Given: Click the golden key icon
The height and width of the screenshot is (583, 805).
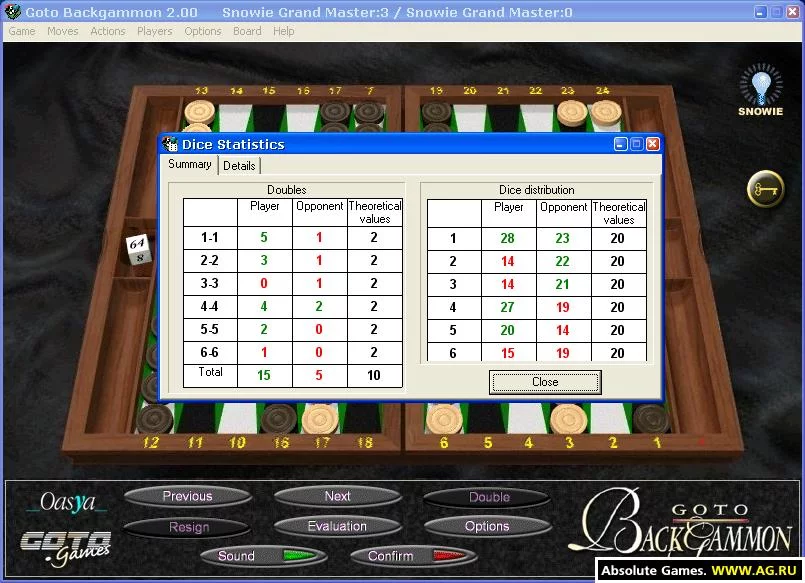Looking at the screenshot, I should point(765,189).
